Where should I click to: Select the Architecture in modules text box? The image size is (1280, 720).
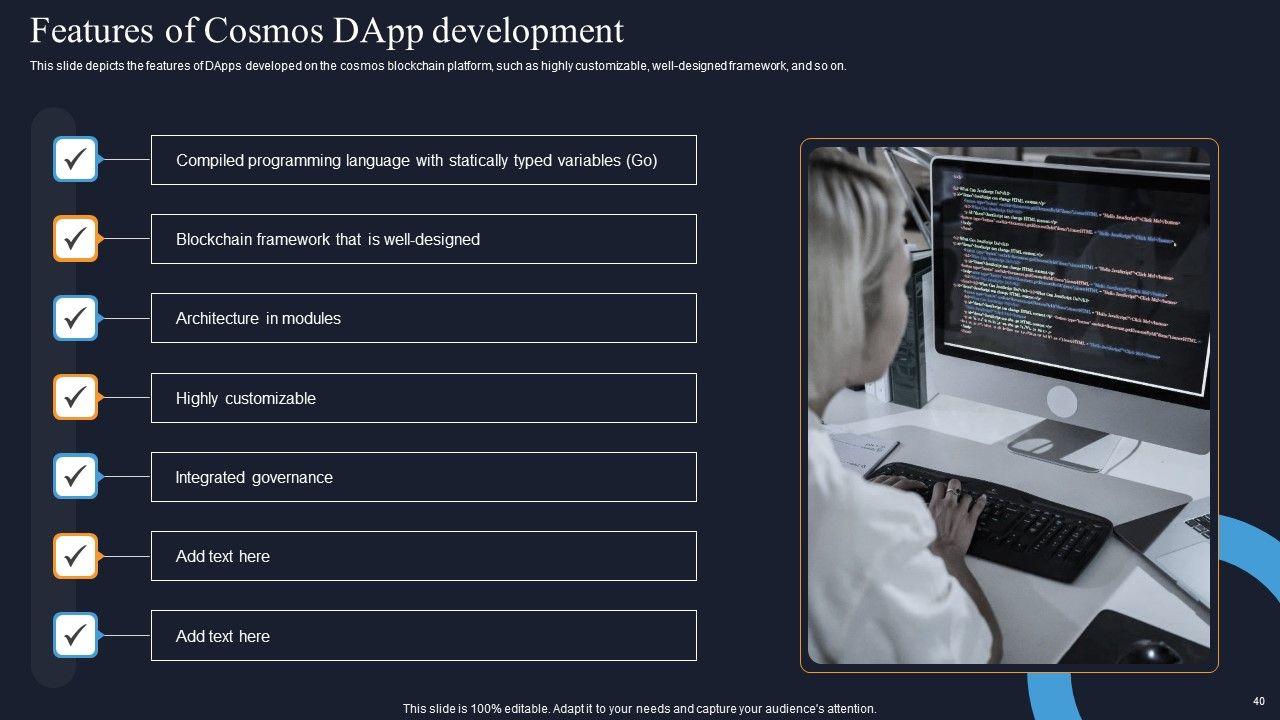(424, 318)
